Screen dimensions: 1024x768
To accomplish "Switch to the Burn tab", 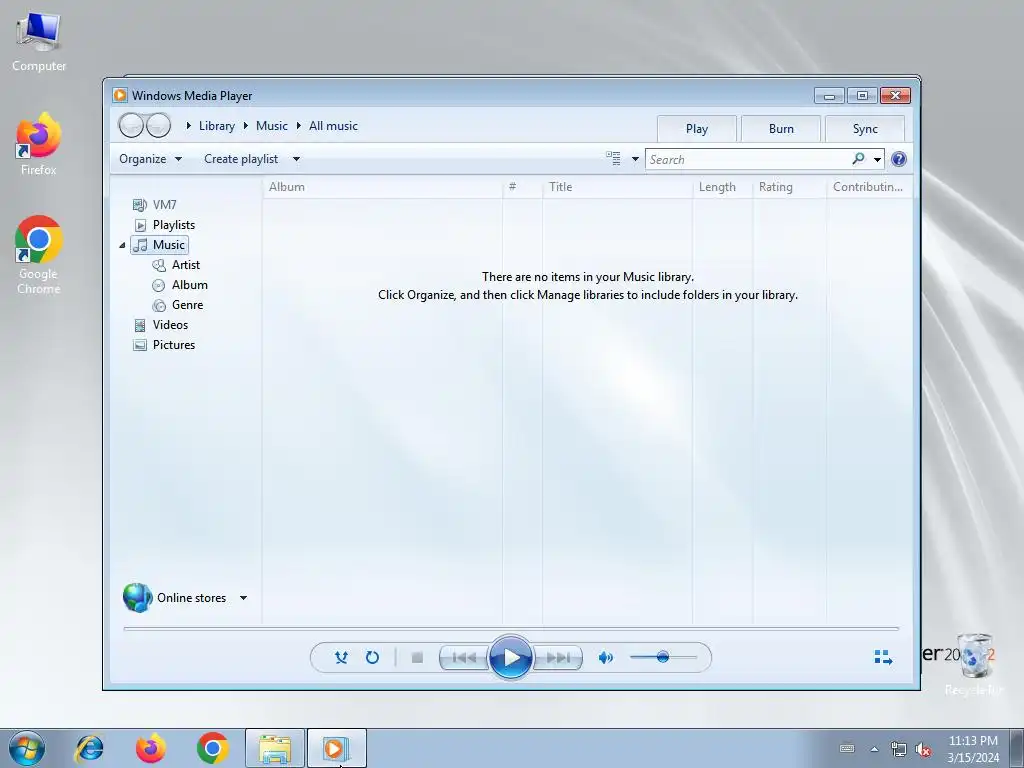I will pos(781,129).
